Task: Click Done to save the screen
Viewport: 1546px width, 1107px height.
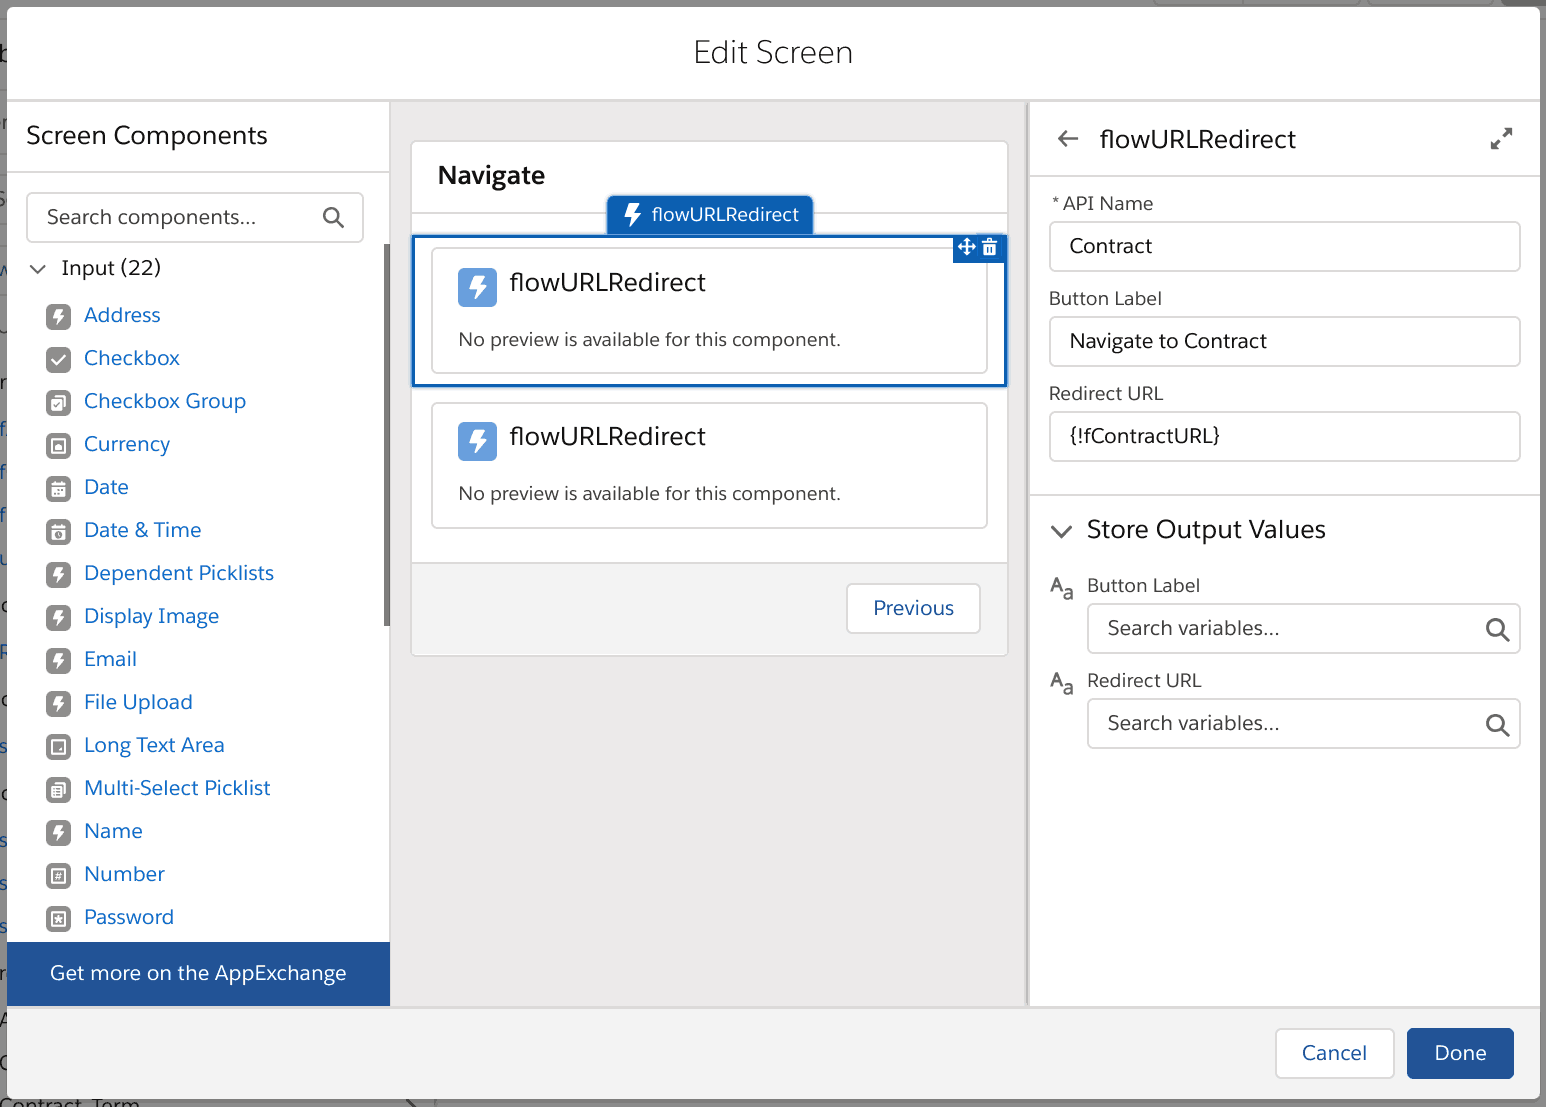Action: click(1459, 1053)
